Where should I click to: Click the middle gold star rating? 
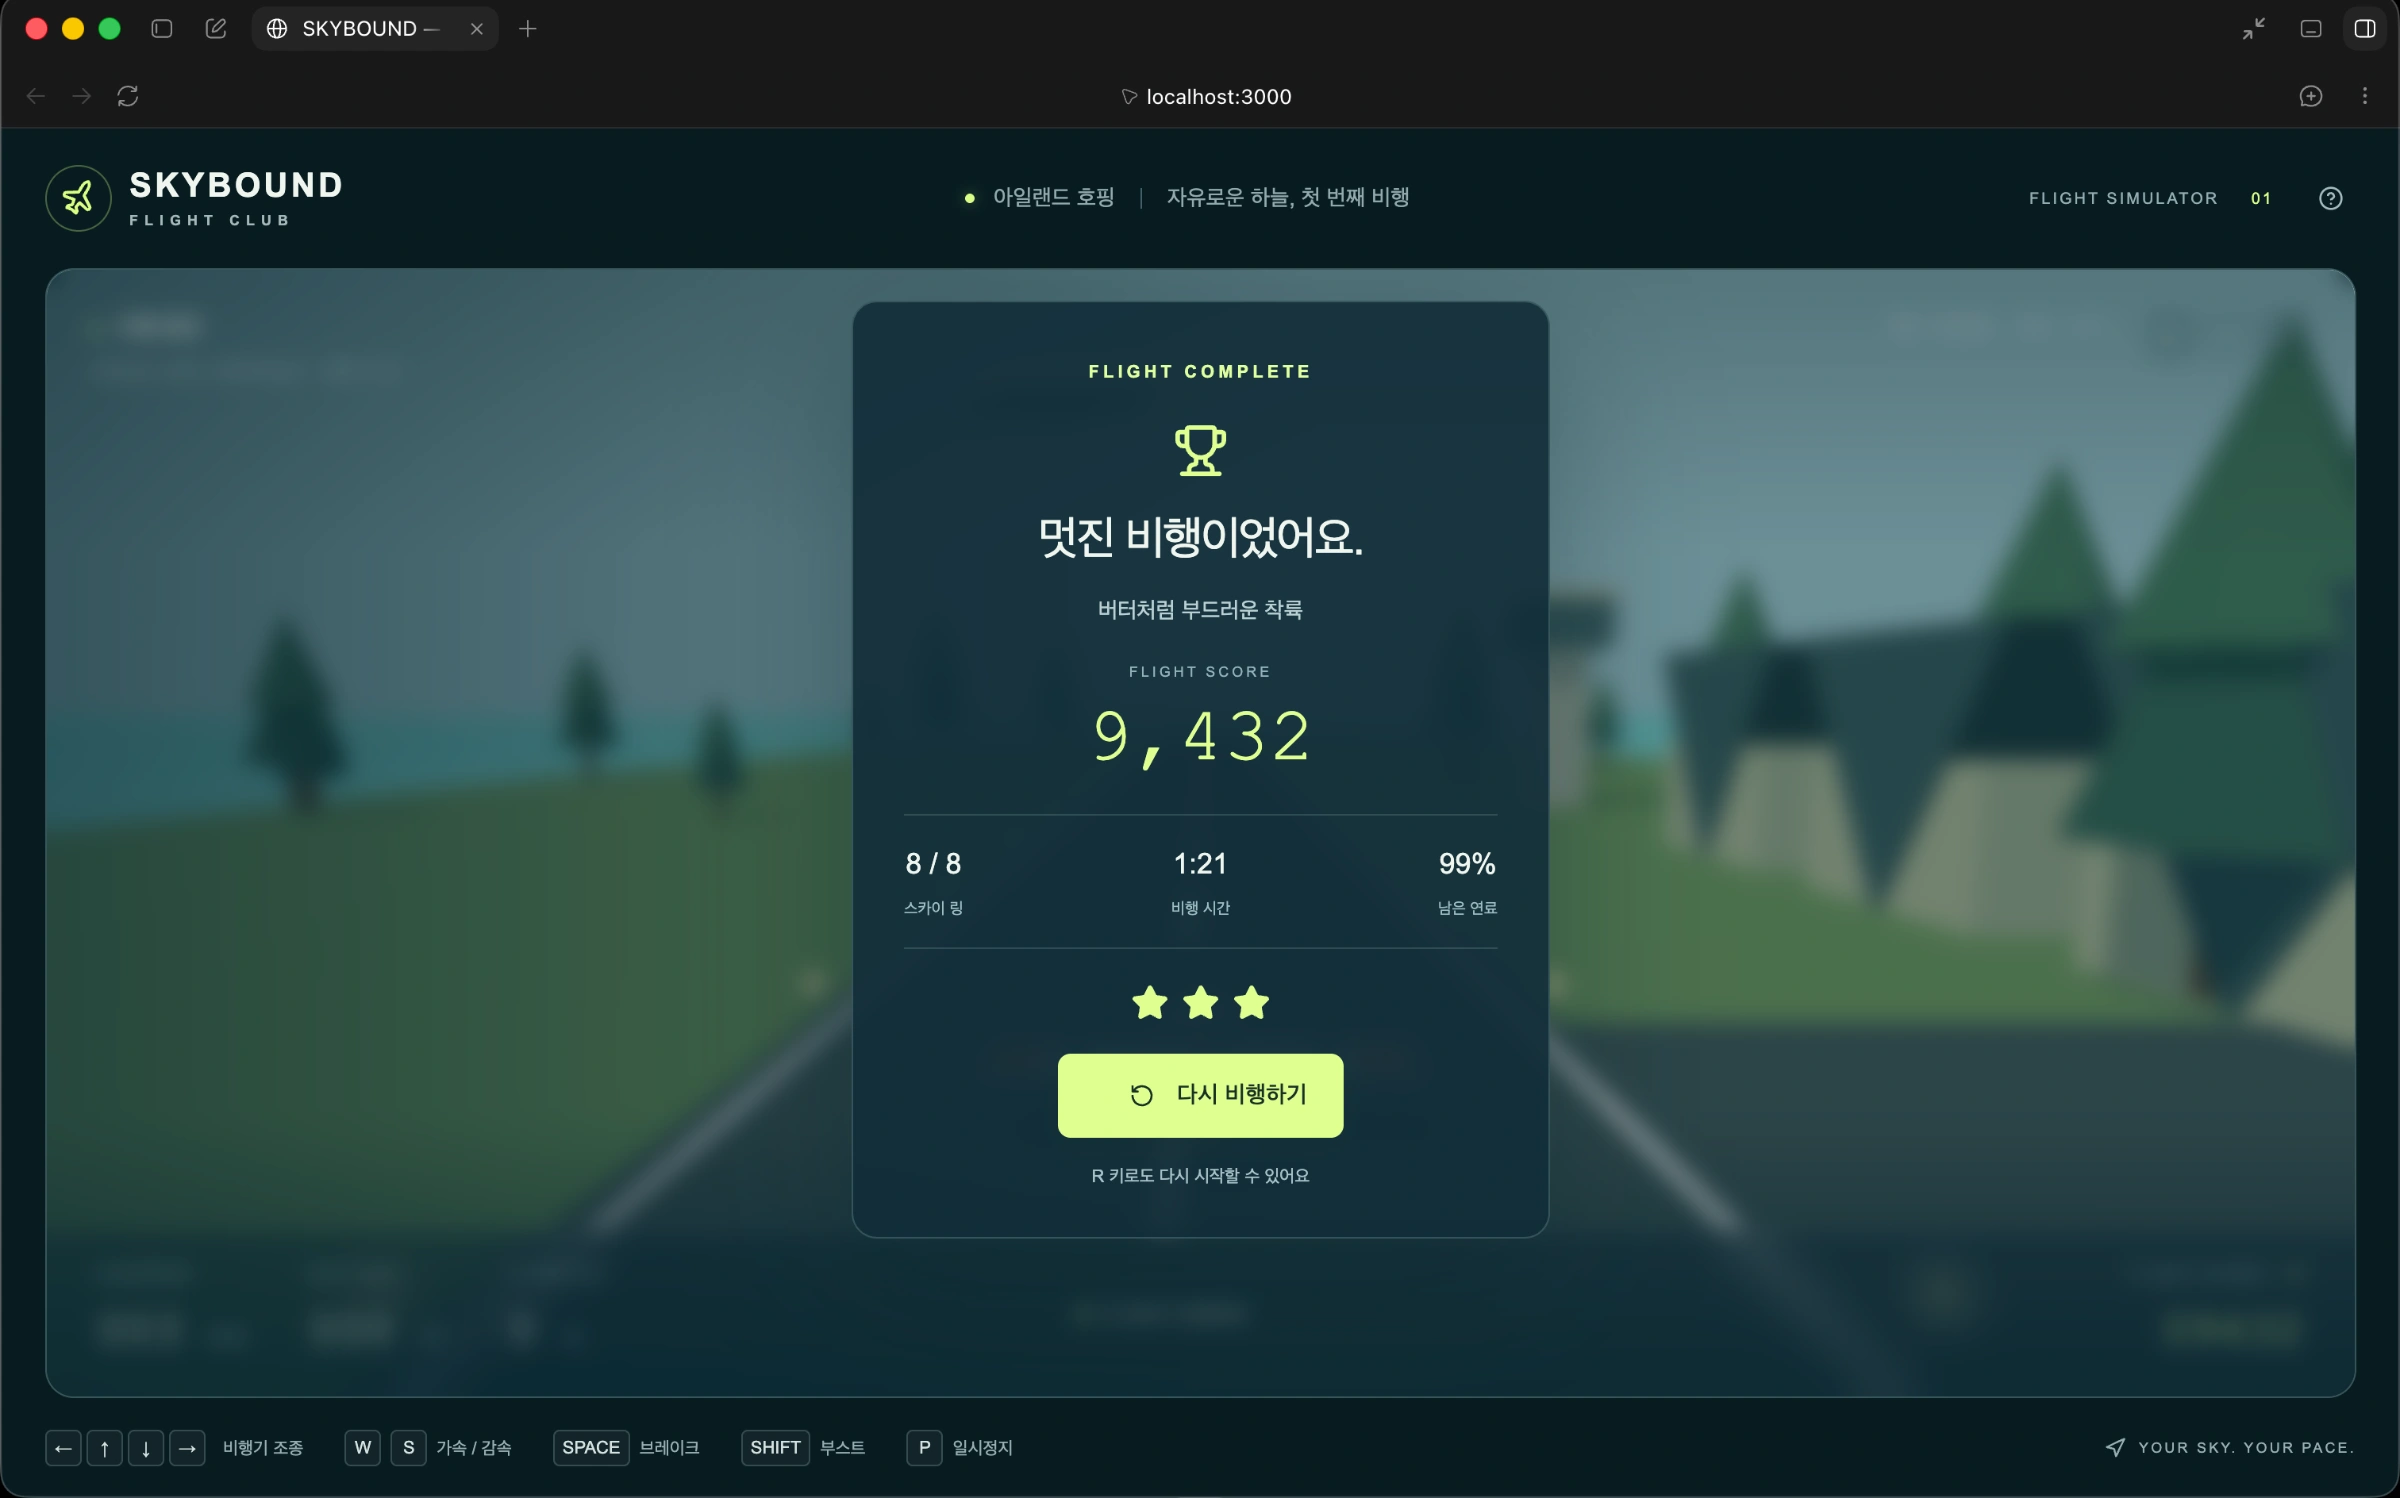(1200, 1002)
